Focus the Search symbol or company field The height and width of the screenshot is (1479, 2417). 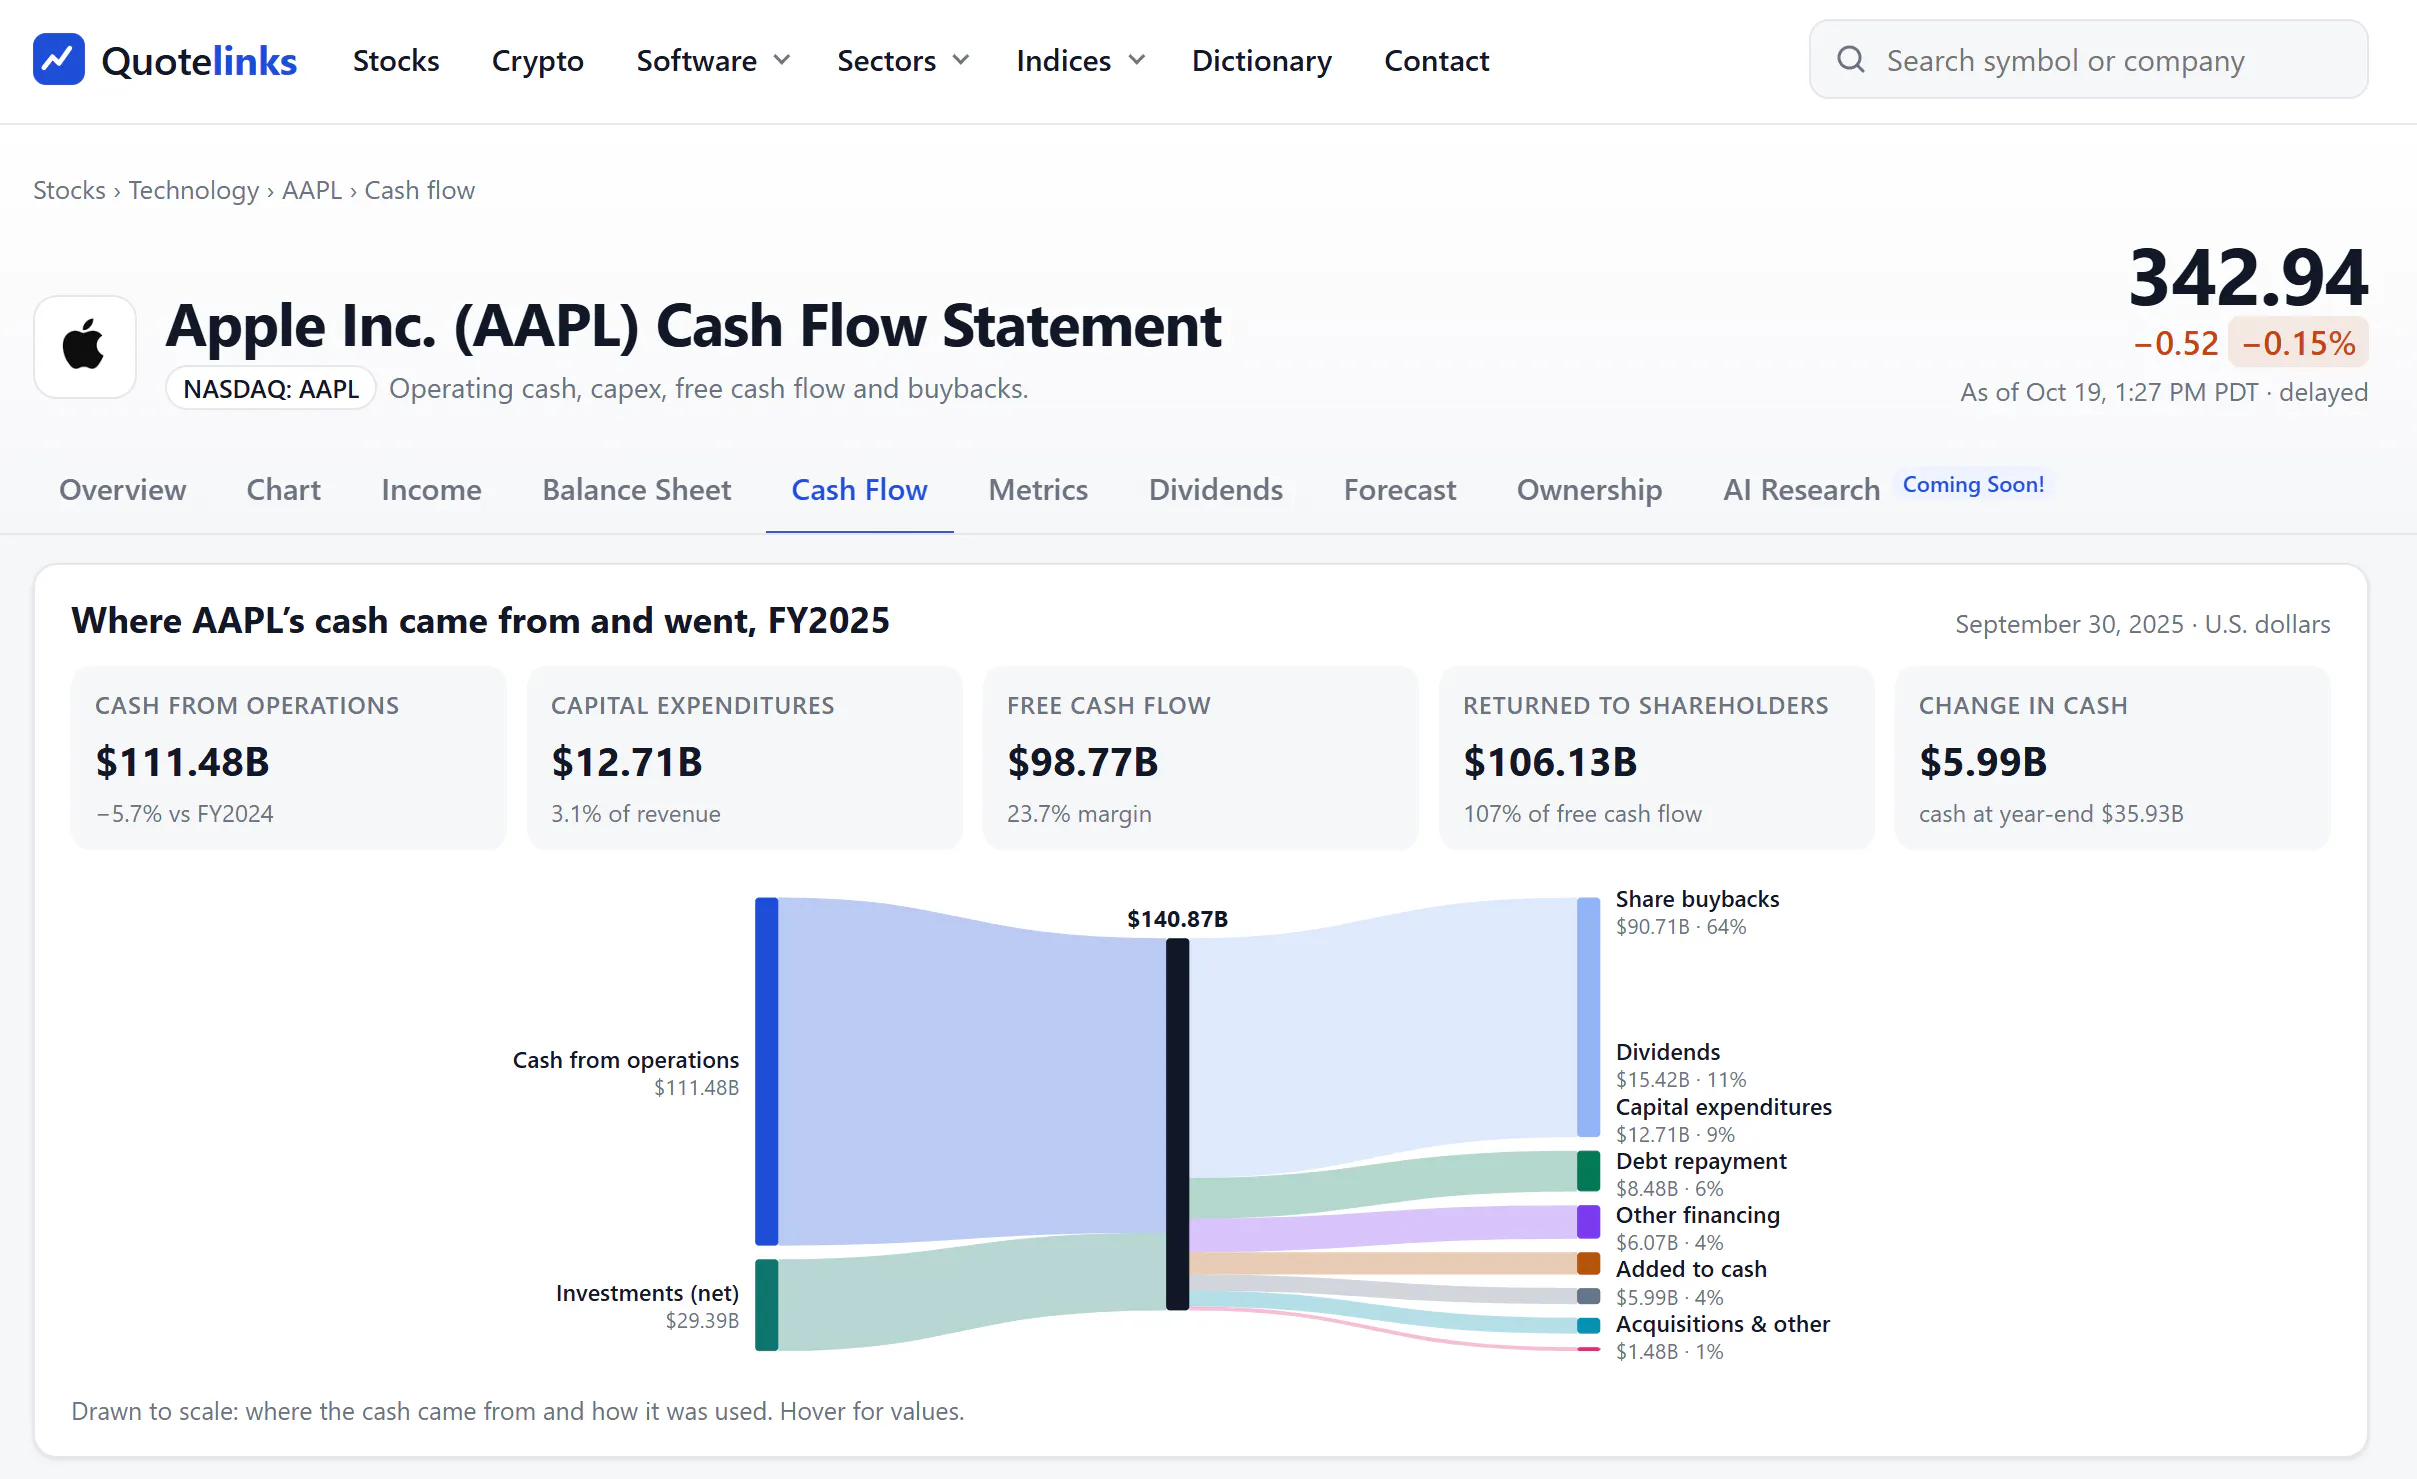click(x=2088, y=60)
